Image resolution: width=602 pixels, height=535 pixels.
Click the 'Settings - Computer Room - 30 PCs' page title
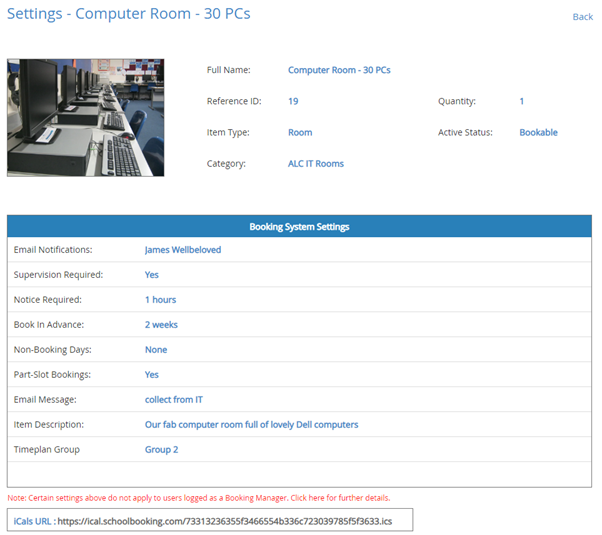coord(129,14)
